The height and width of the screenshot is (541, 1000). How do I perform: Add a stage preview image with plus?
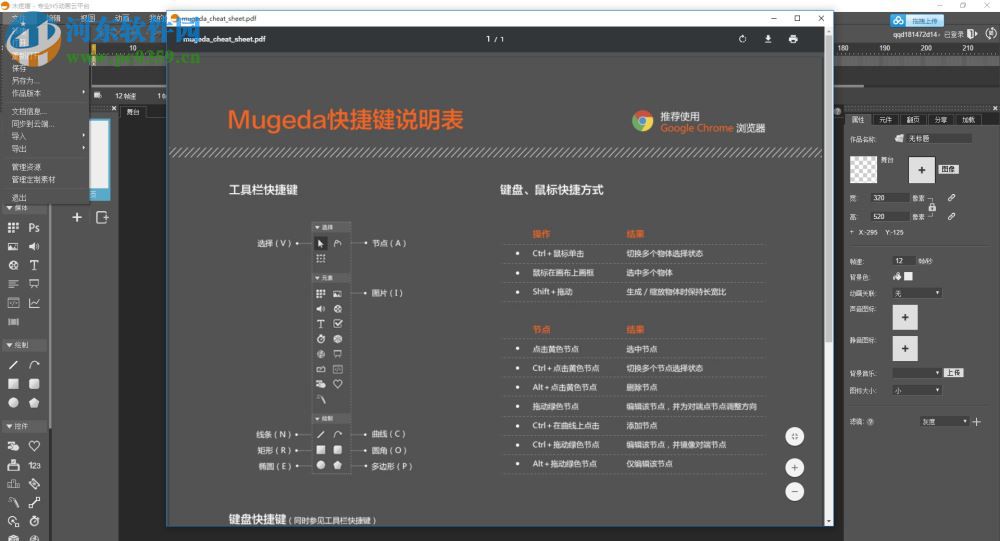click(x=922, y=170)
